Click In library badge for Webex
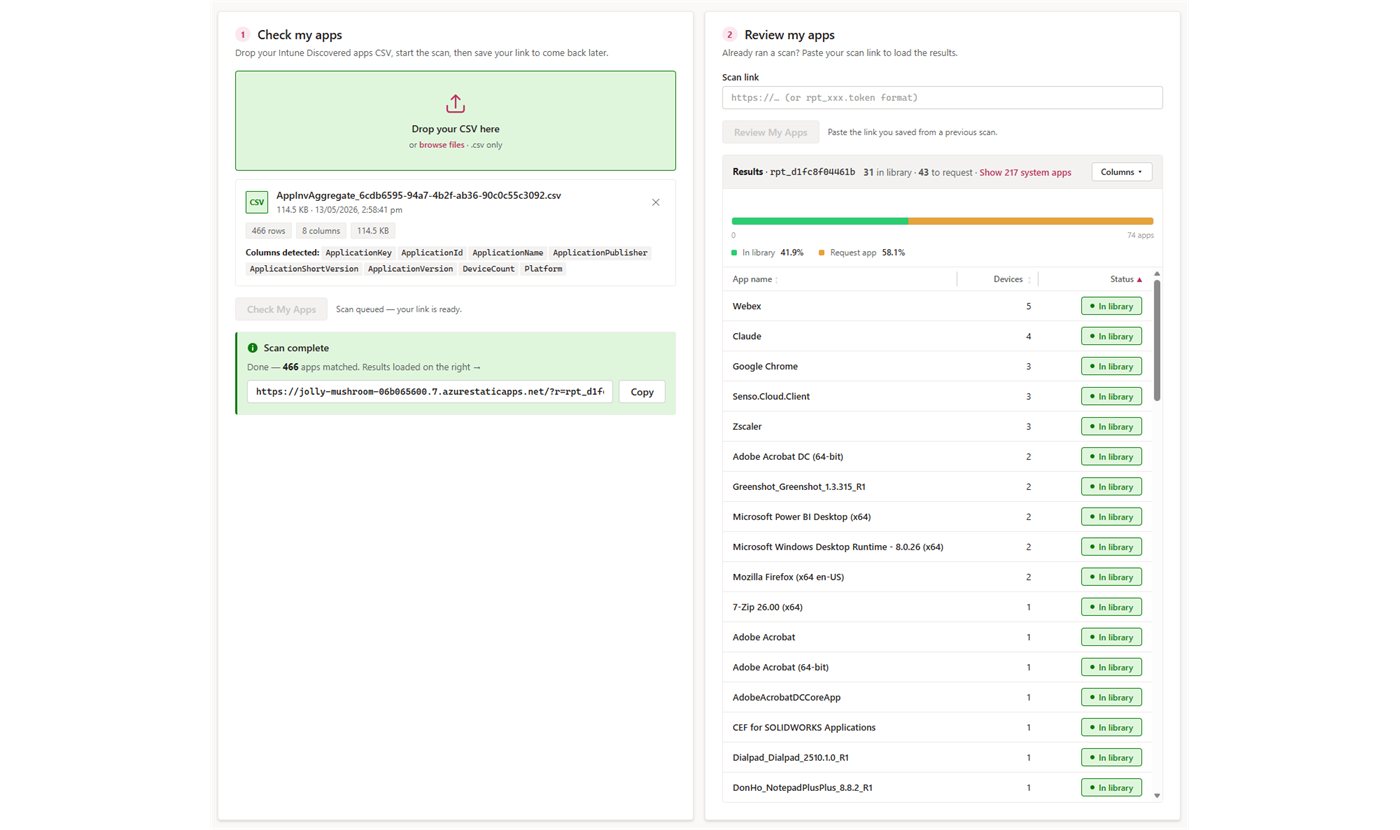 1111,306
